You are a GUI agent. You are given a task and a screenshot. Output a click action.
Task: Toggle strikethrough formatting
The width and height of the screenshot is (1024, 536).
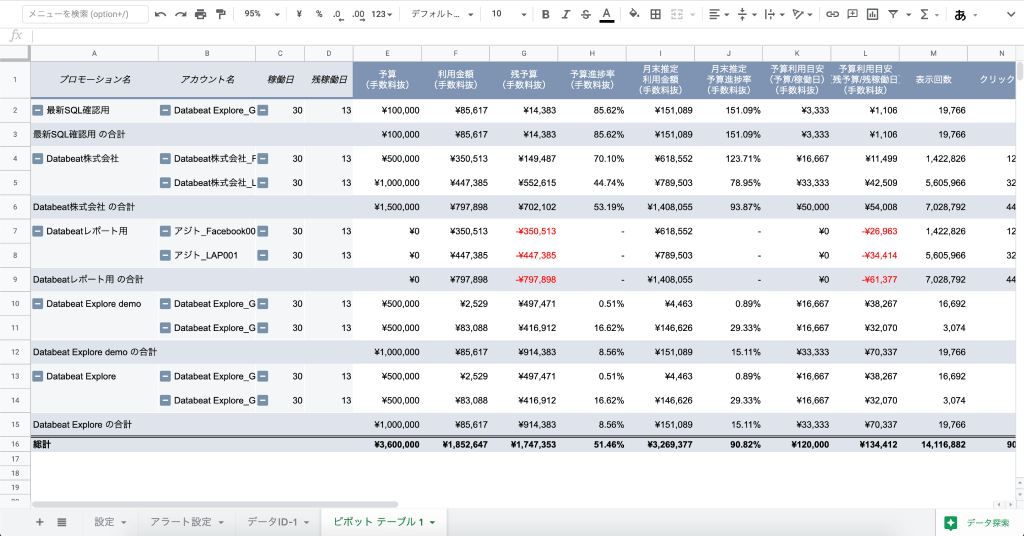pos(586,14)
